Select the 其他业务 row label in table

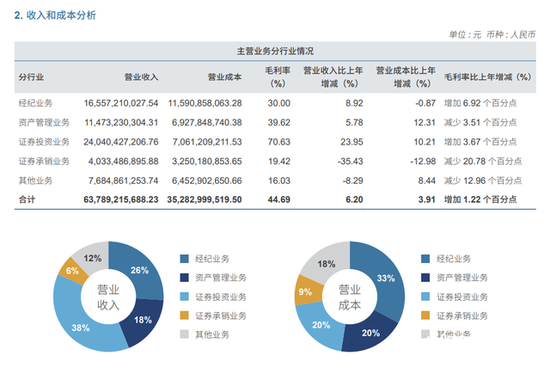35,181
